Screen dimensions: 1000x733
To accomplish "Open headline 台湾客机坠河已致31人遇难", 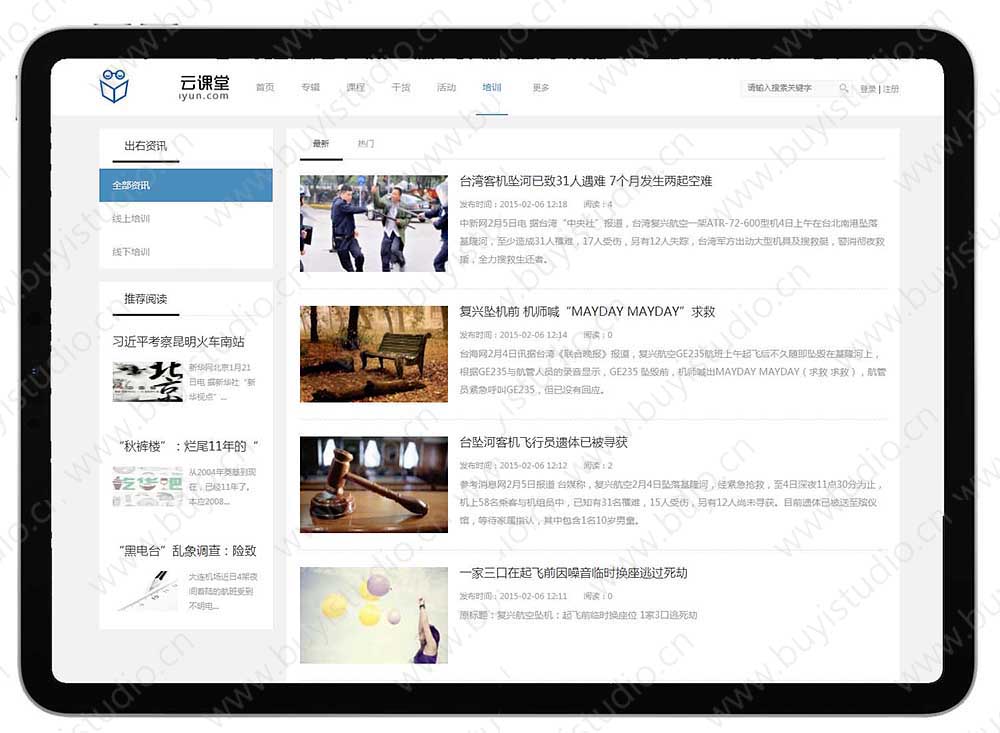I will click(585, 181).
